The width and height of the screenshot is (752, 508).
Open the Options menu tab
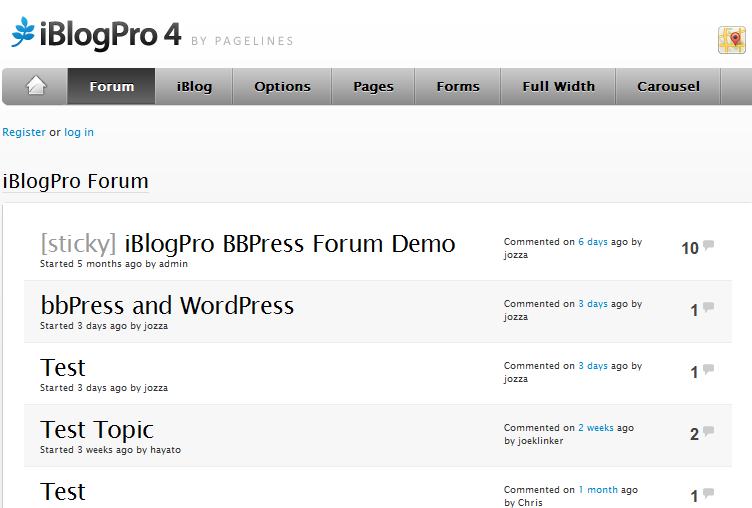[282, 86]
